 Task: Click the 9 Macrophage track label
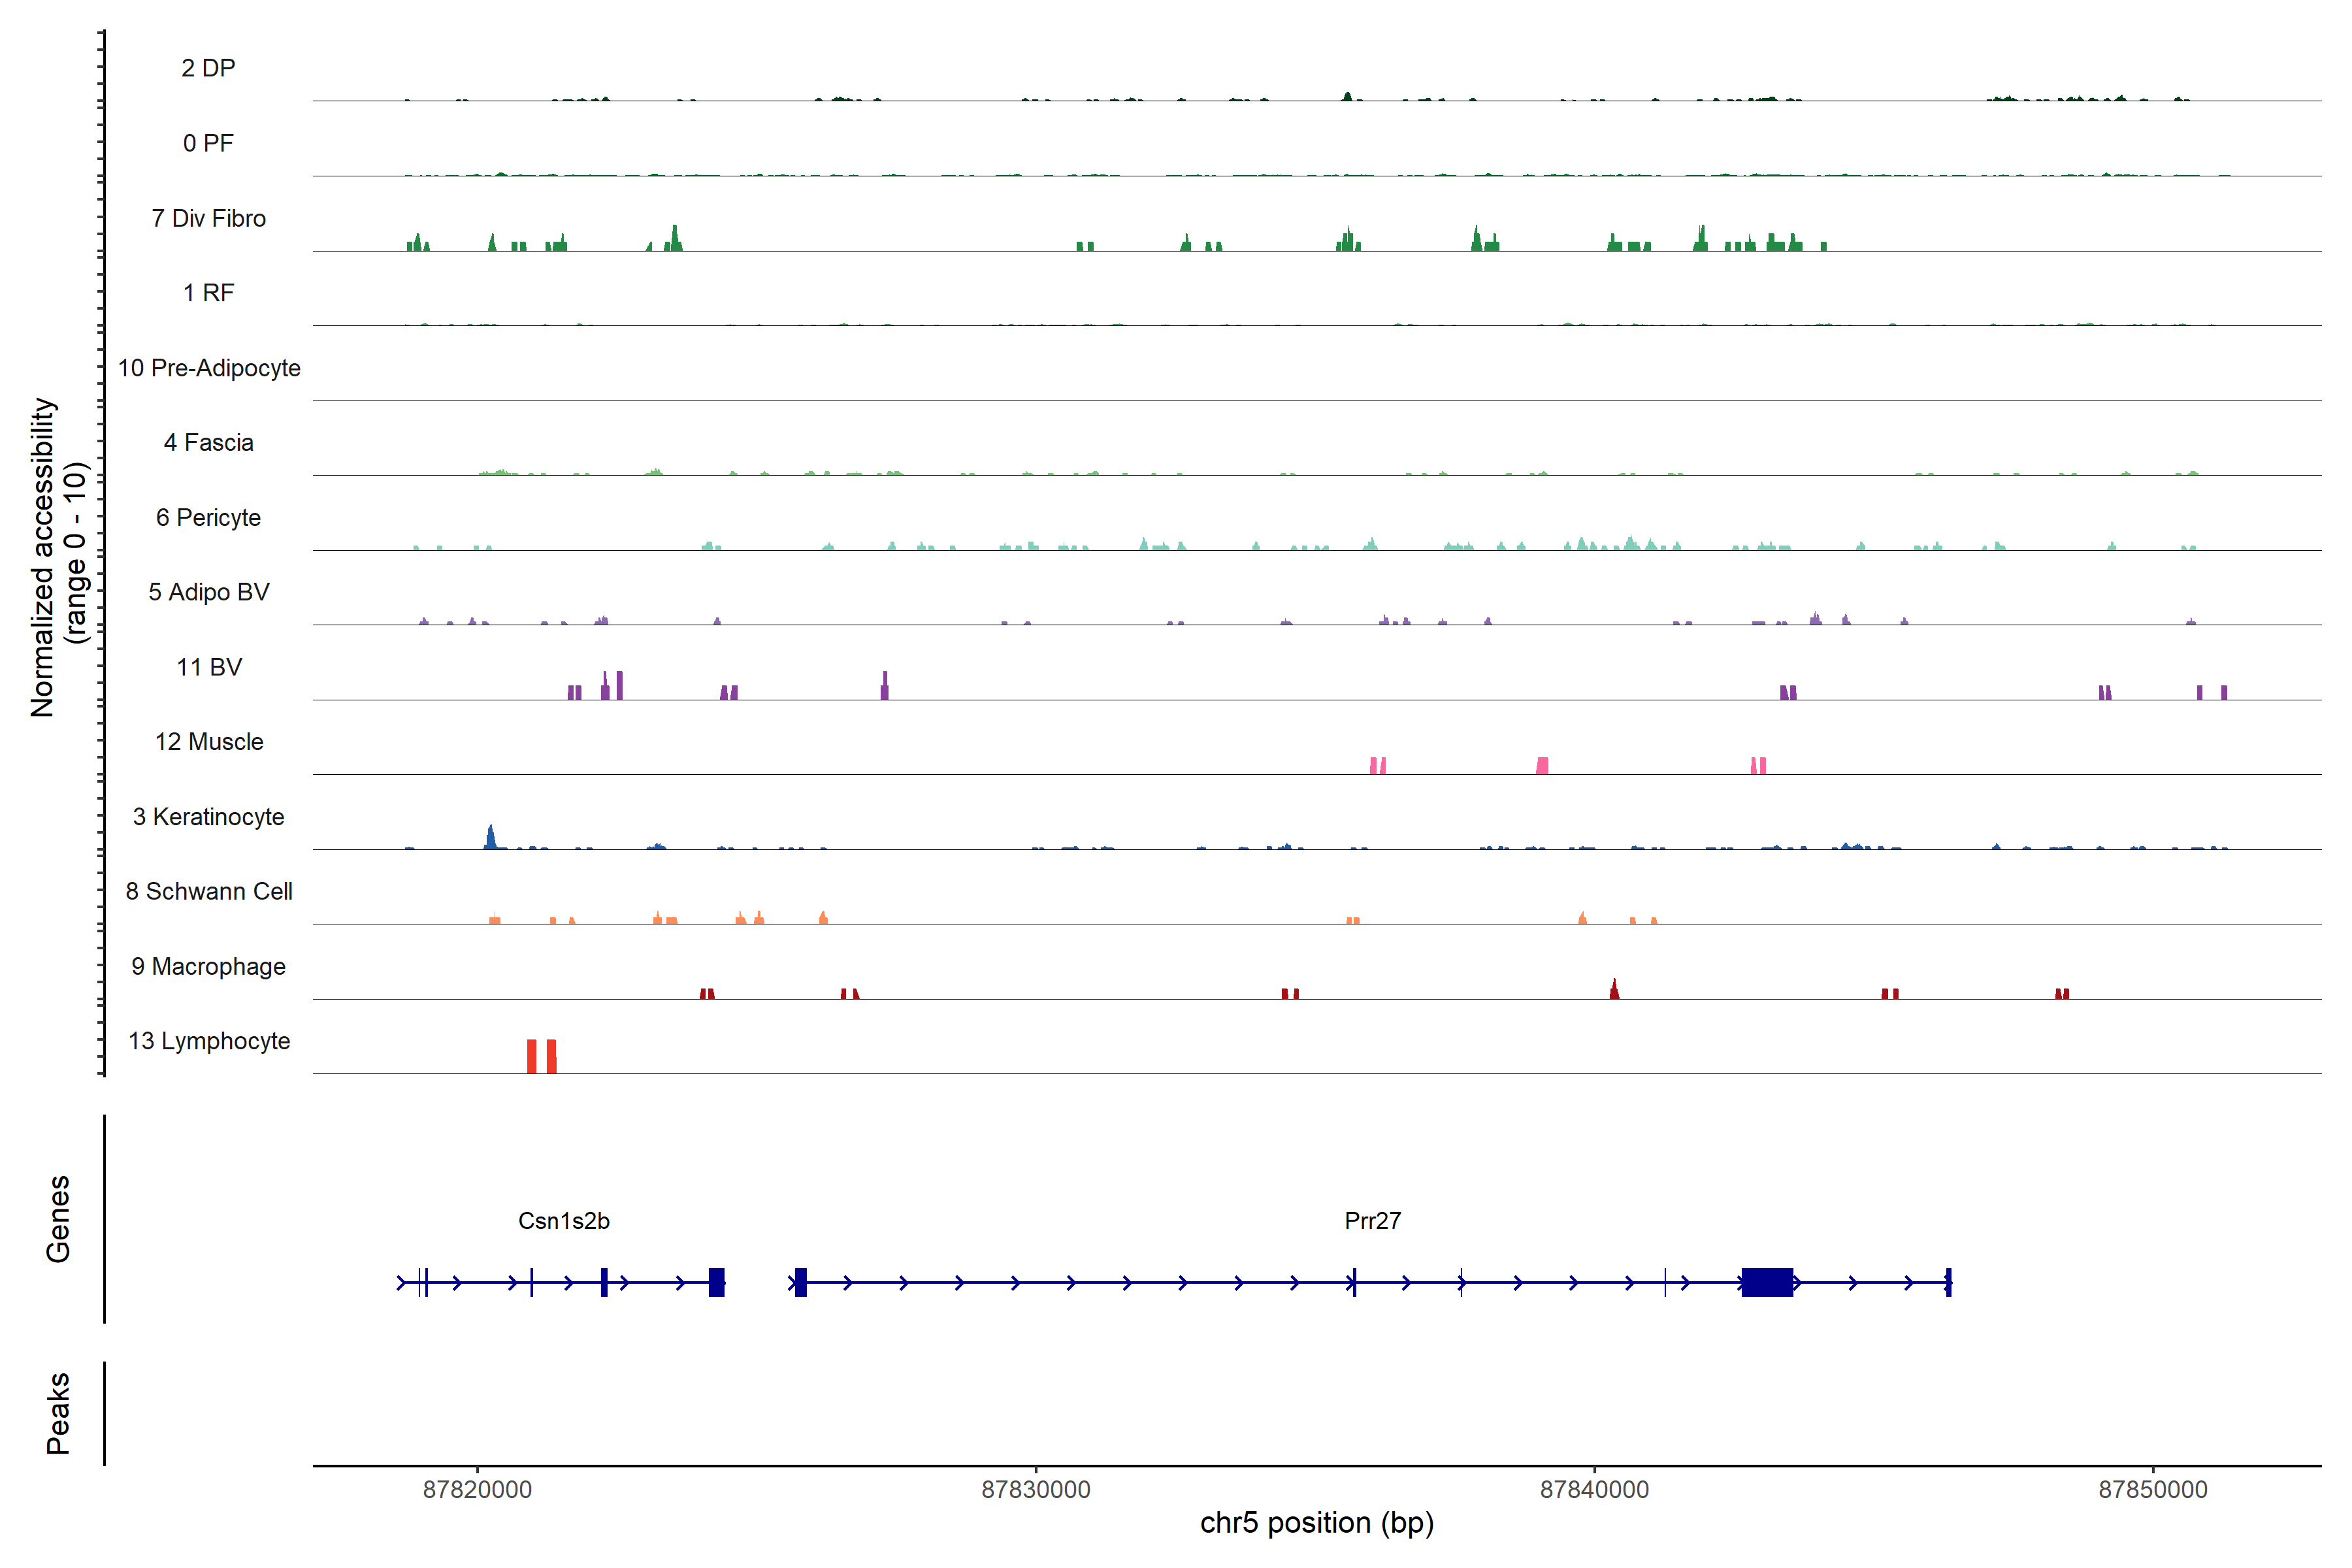point(208,966)
